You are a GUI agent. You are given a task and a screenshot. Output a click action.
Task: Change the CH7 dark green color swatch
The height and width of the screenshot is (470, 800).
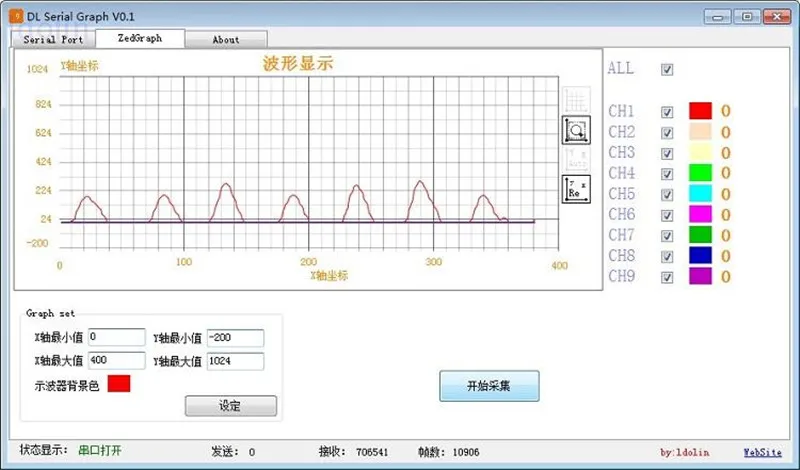click(700, 235)
